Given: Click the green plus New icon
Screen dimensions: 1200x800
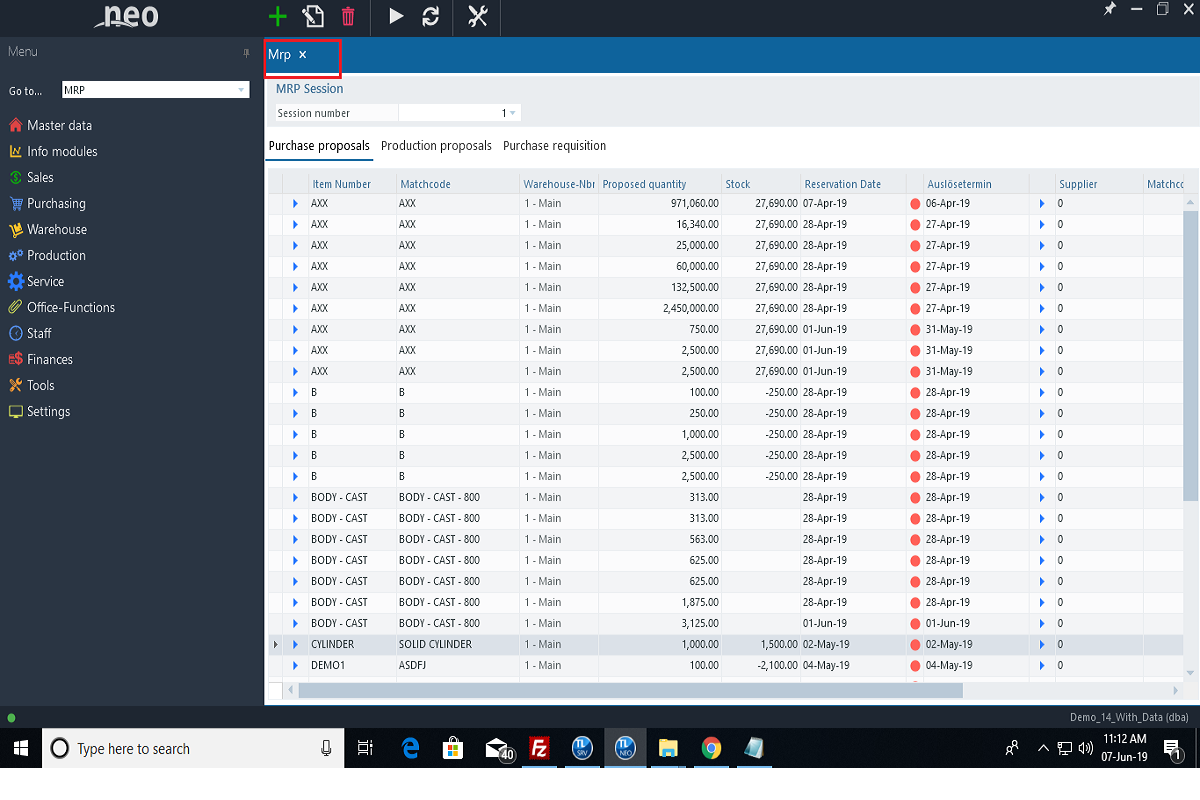Looking at the screenshot, I should (x=278, y=16).
